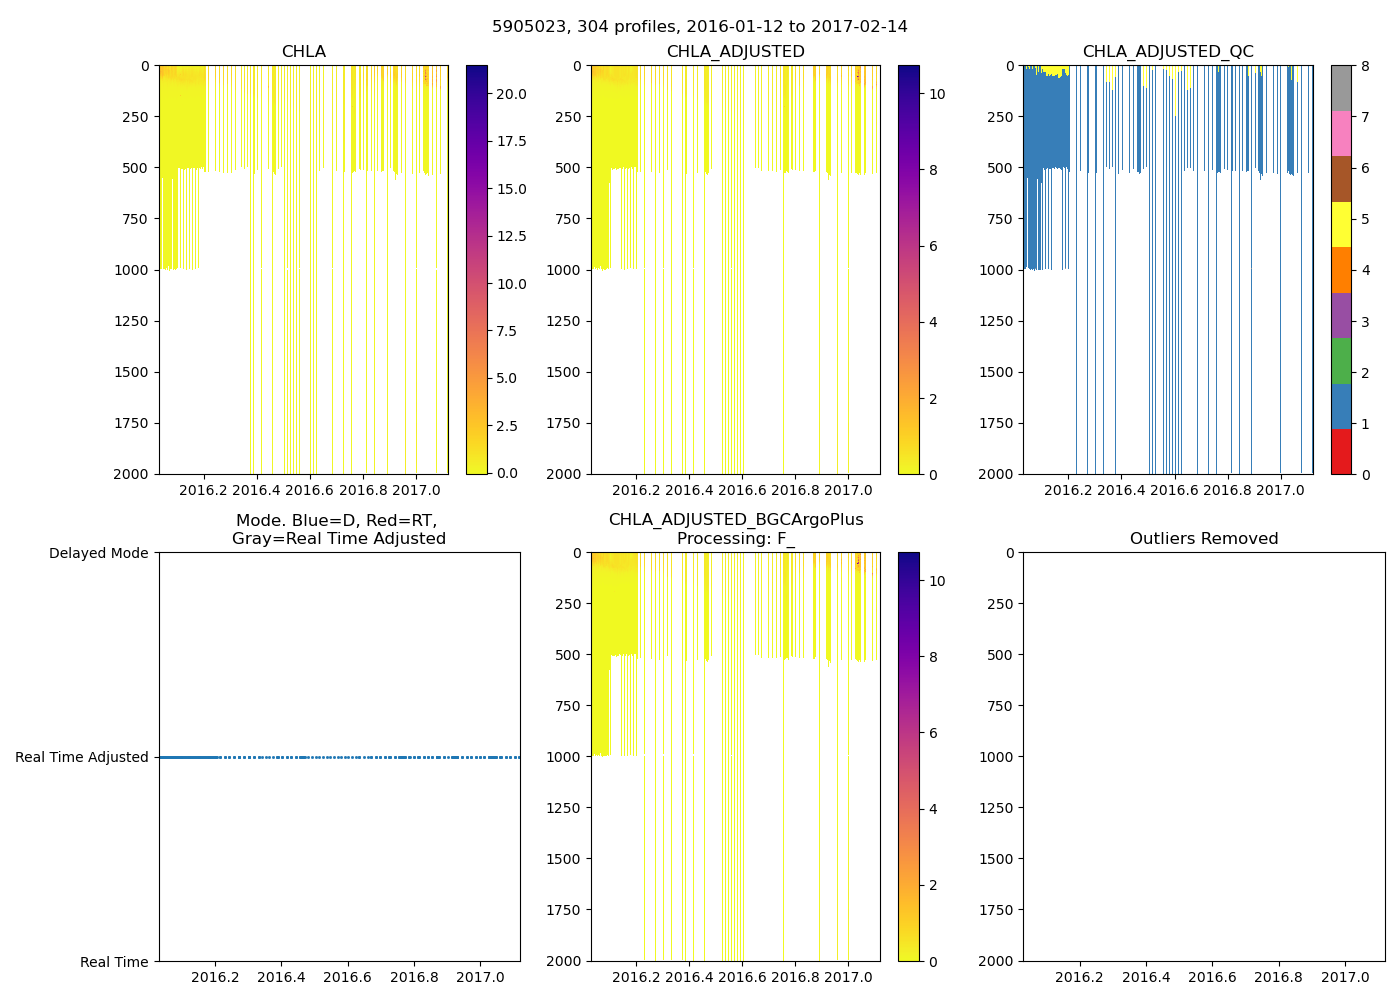Select the pink segment of the QC colorbar
The height and width of the screenshot is (1000, 1400).
[x=1341, y=133]
